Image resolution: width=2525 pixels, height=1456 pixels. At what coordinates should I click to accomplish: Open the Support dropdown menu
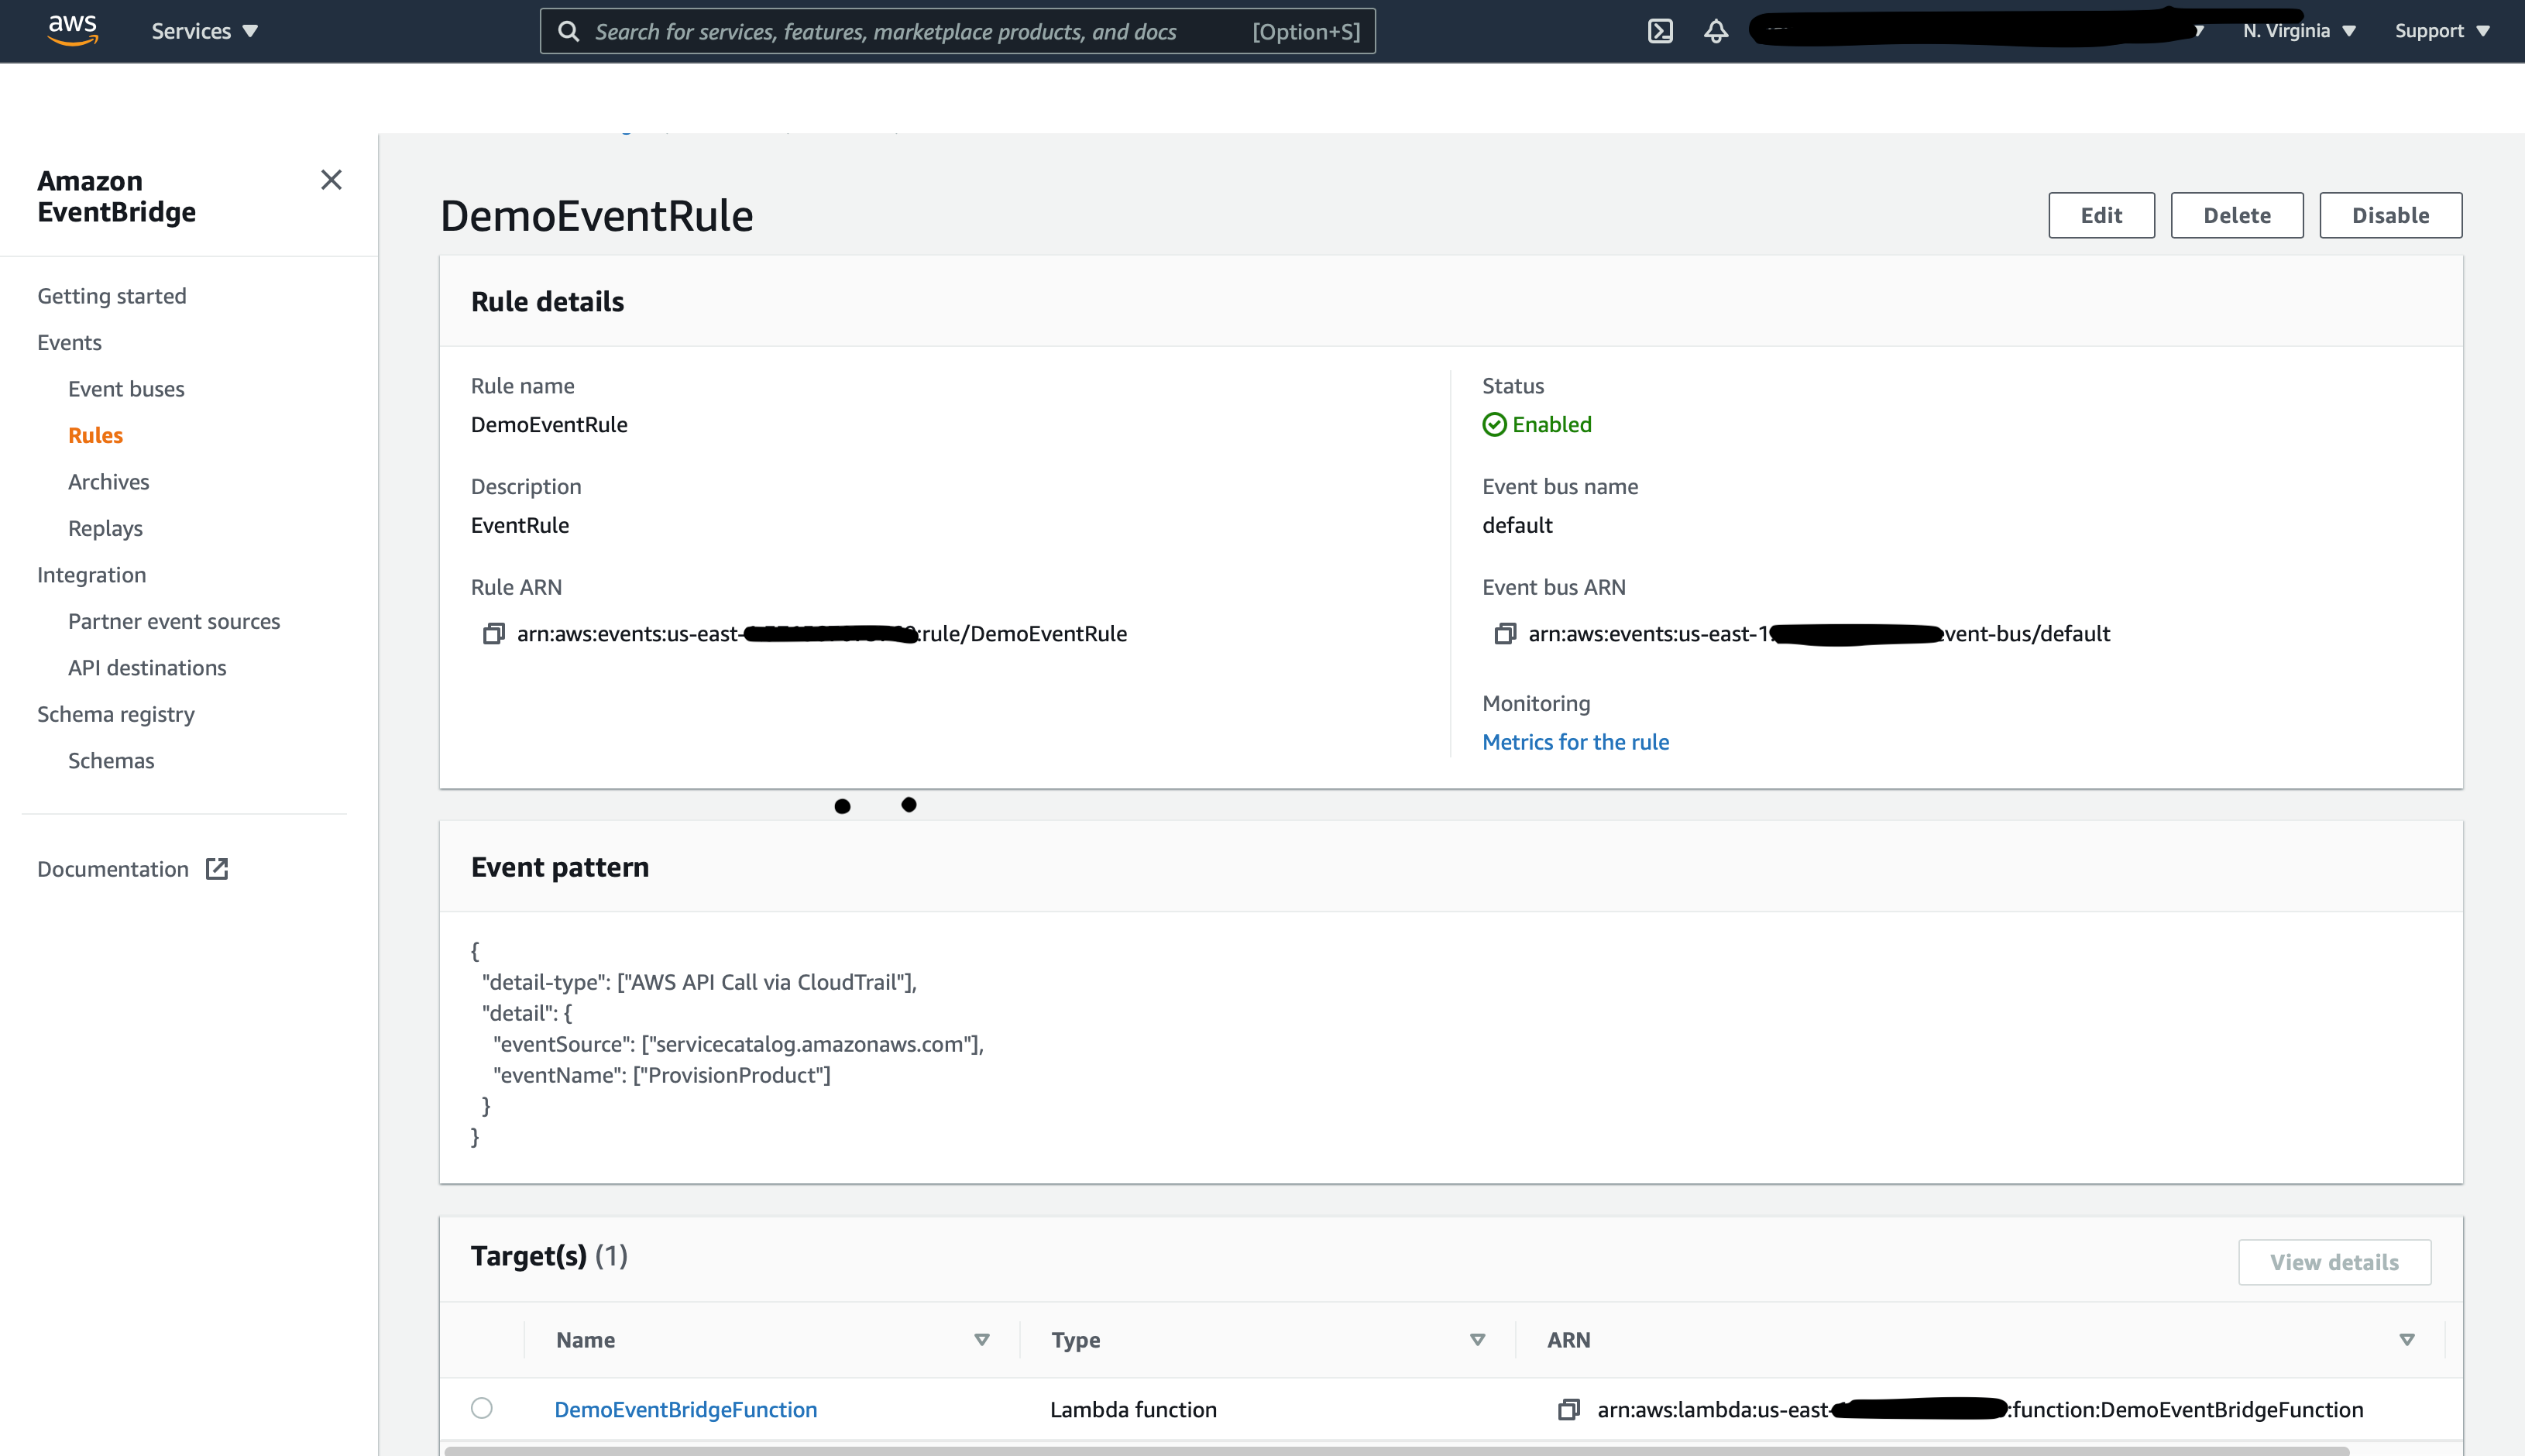click(2441, 31)
